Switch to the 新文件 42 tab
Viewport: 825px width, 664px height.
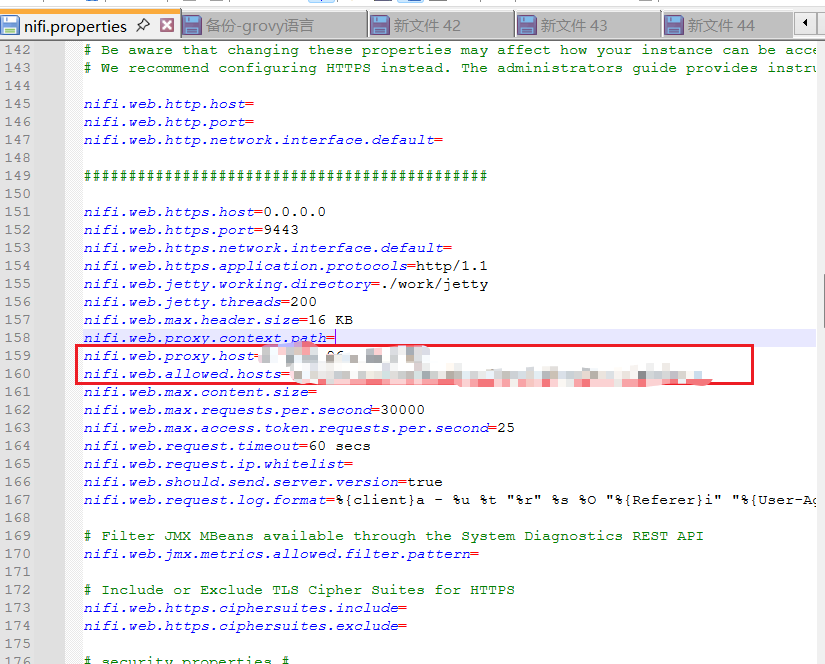click(441, 25)
